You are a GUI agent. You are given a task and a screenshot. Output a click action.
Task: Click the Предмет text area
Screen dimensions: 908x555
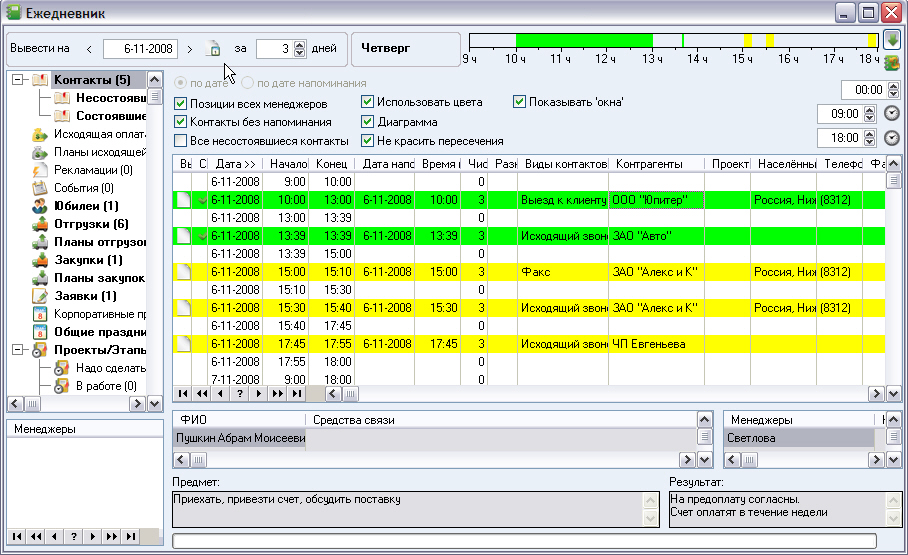coord(408,509)
